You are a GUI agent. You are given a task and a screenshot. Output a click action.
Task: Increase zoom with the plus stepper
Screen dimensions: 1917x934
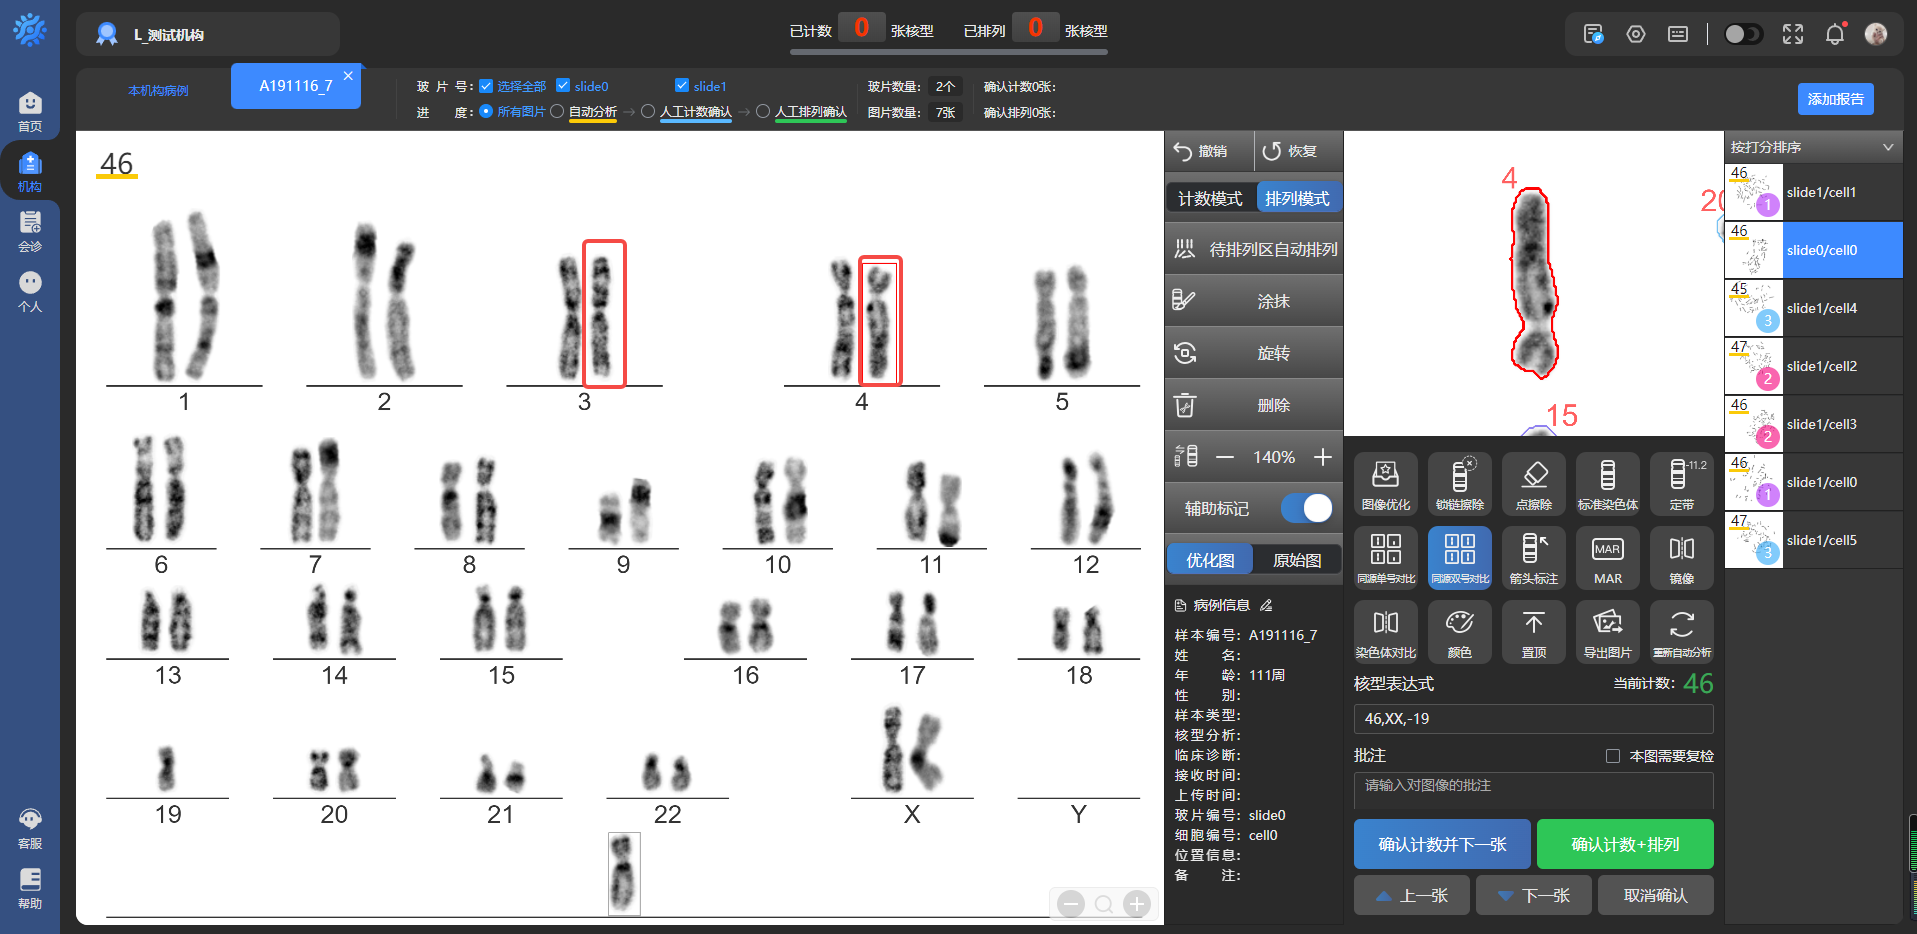pyautogui.click(x=1322, y=457)
